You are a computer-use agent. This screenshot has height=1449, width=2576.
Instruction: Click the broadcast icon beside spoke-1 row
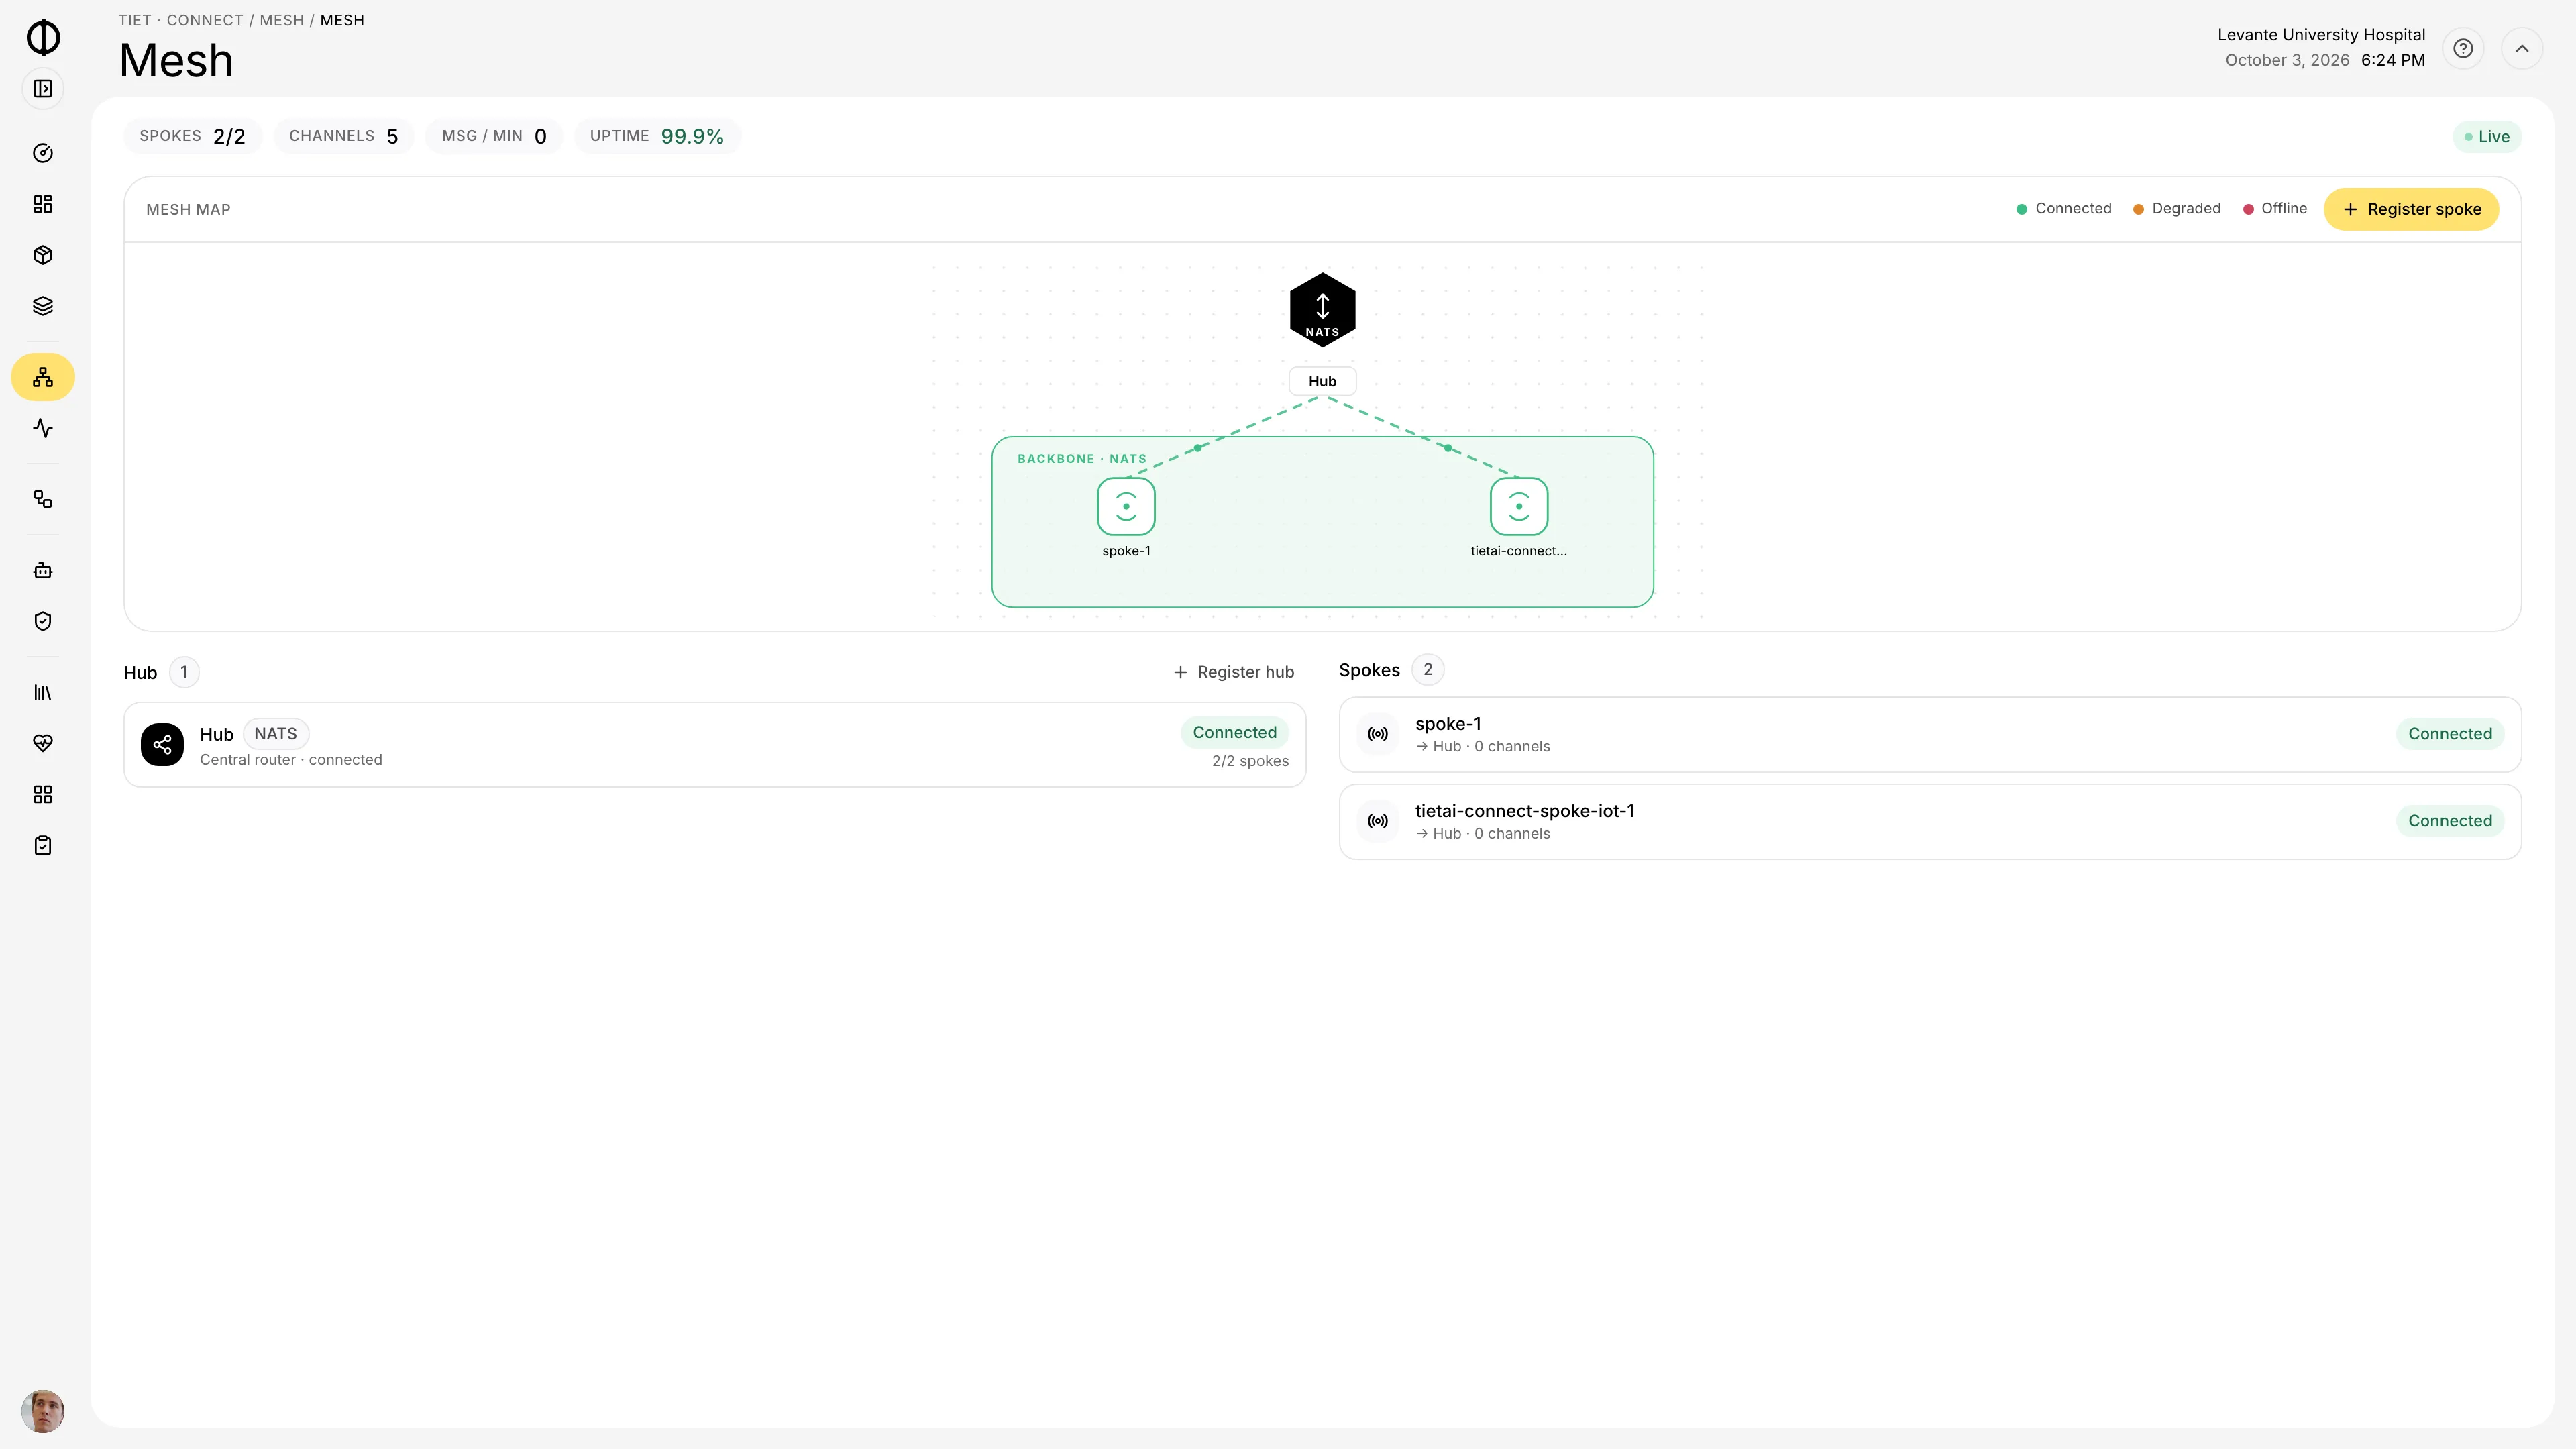point(1378,734)
